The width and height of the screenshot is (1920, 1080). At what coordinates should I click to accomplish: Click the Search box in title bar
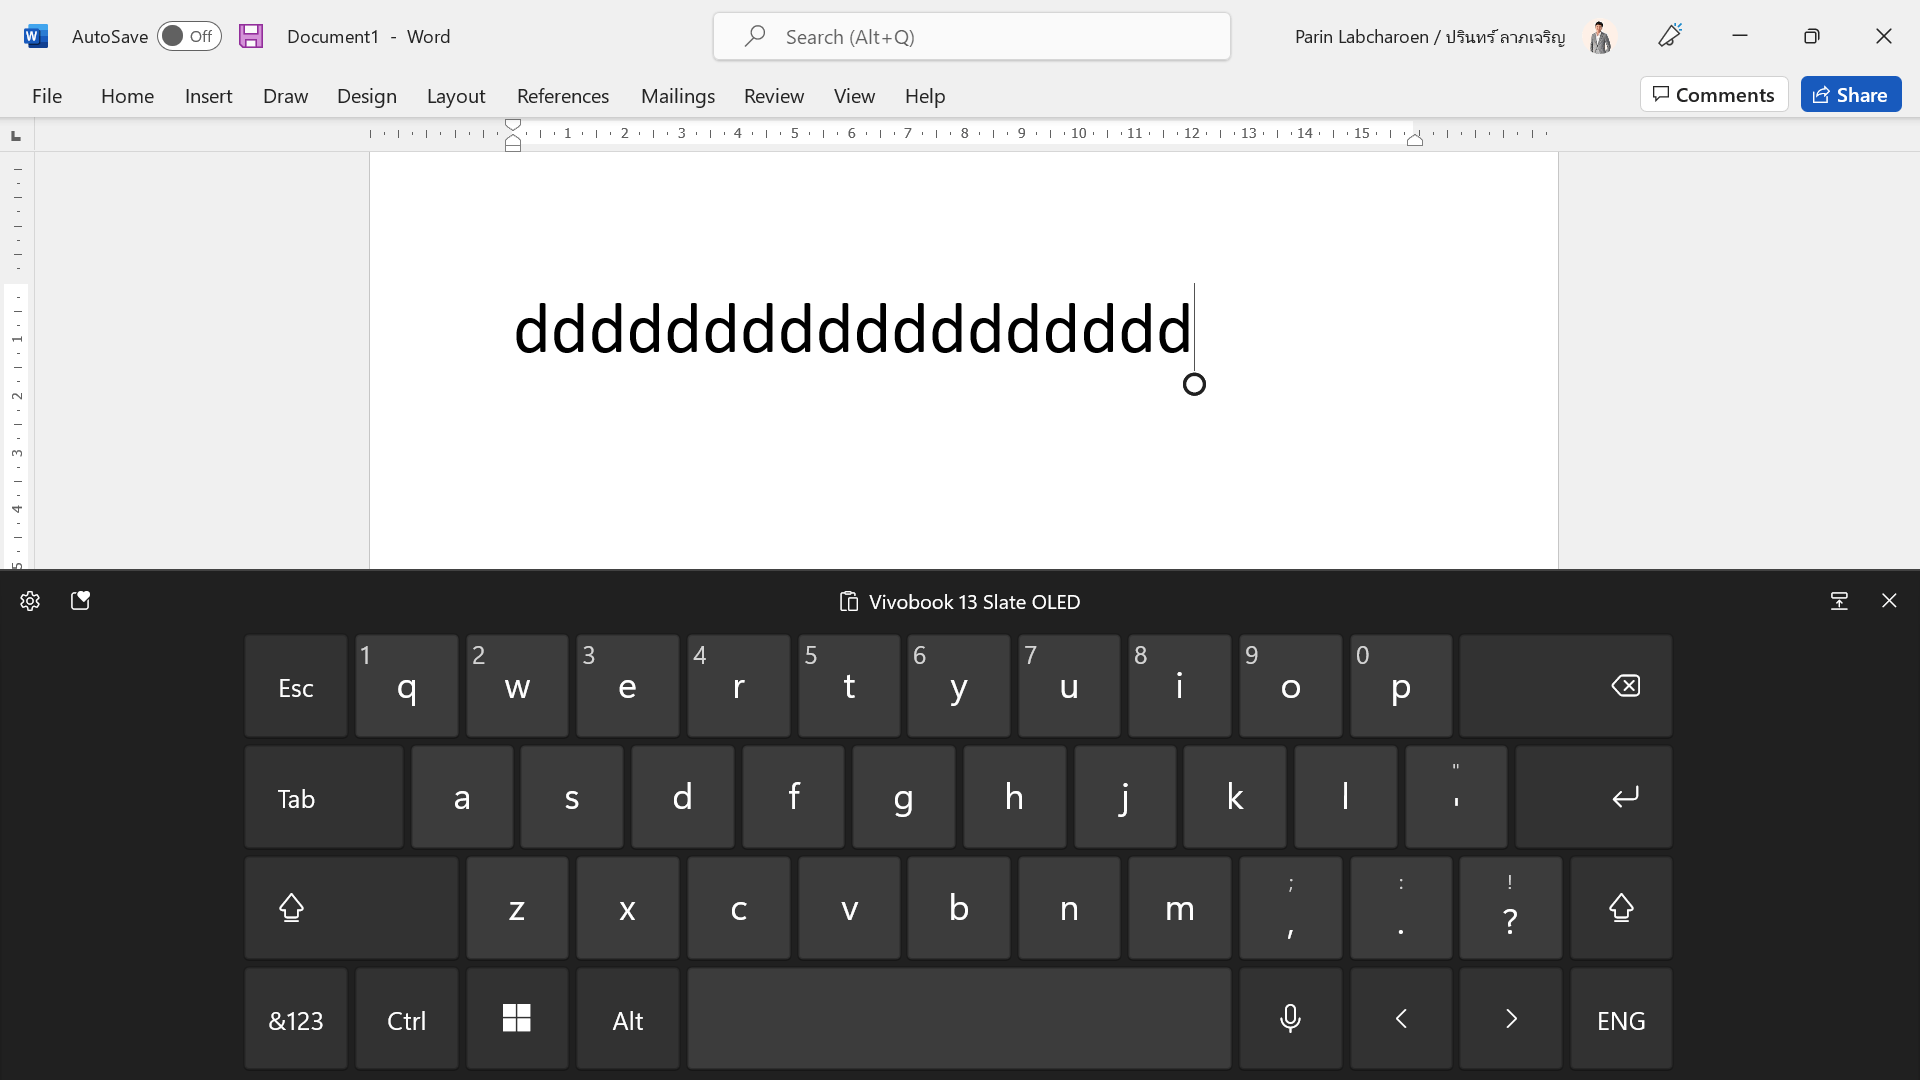click(971, 37)
